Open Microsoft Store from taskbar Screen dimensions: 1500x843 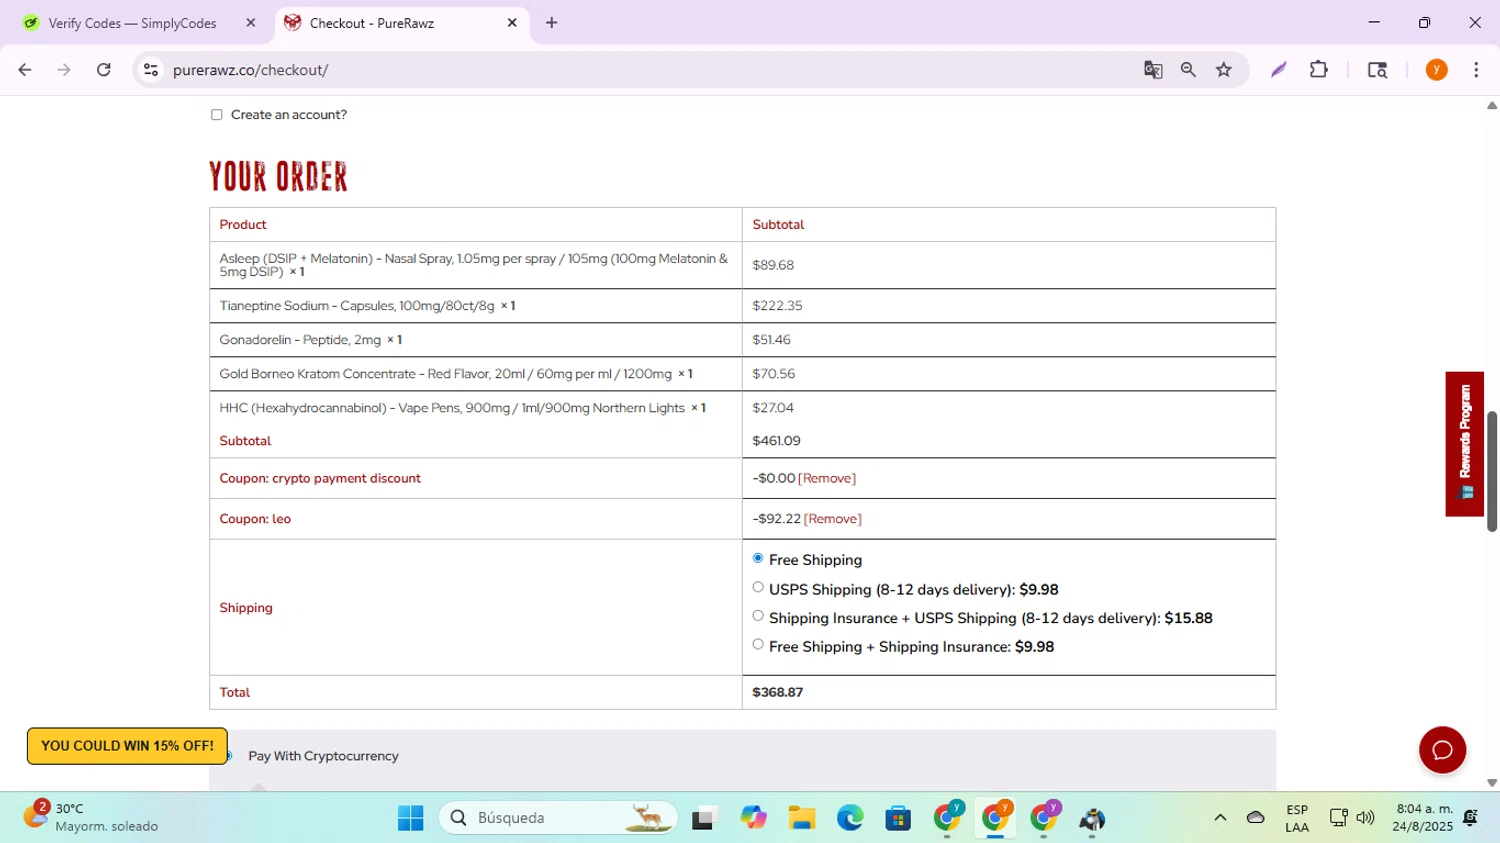tap(898, 818)
